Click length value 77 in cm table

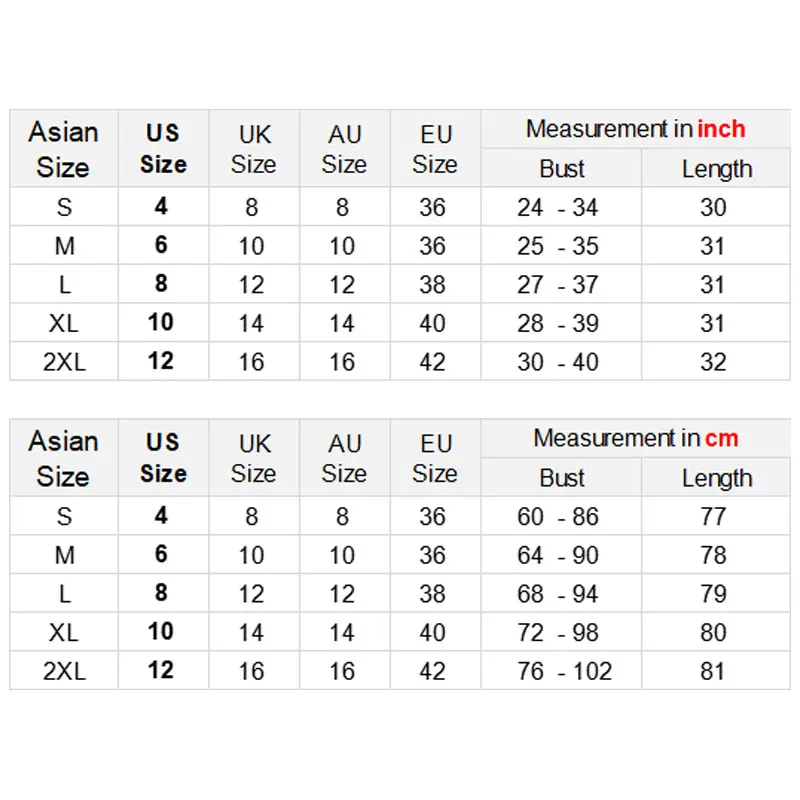point(713,517)
